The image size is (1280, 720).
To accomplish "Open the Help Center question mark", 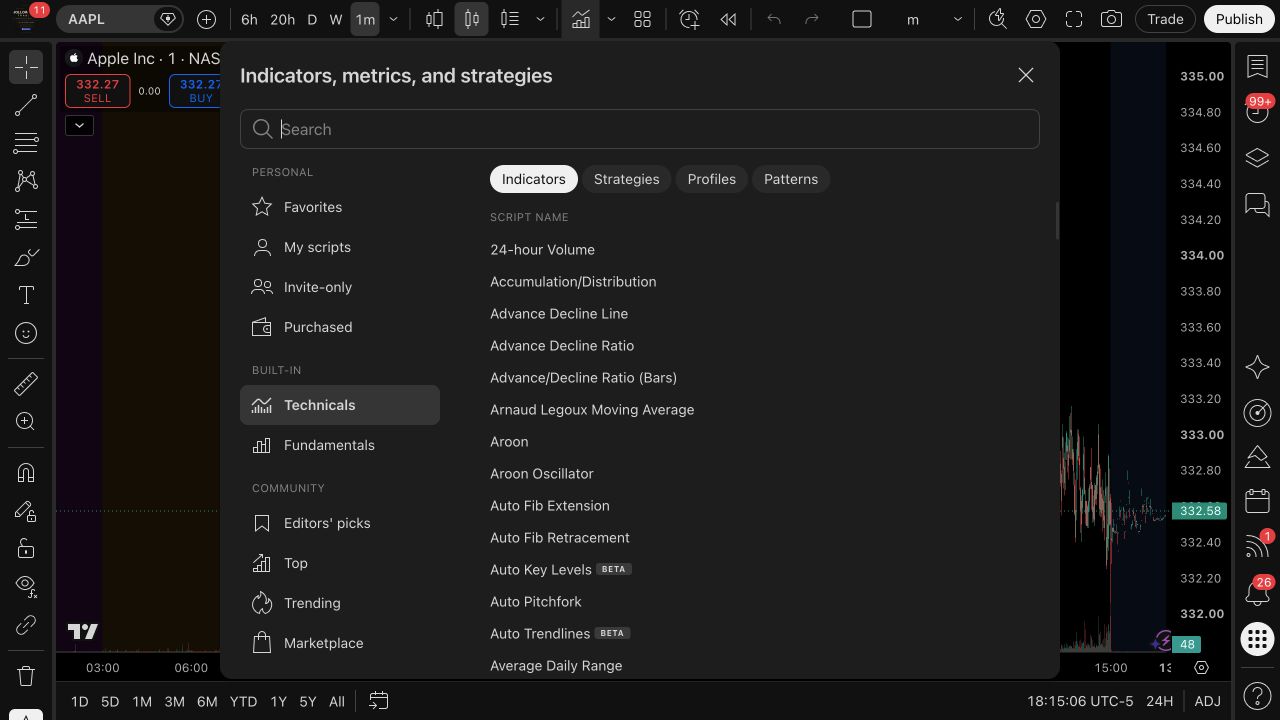I will coord(1257,695).
